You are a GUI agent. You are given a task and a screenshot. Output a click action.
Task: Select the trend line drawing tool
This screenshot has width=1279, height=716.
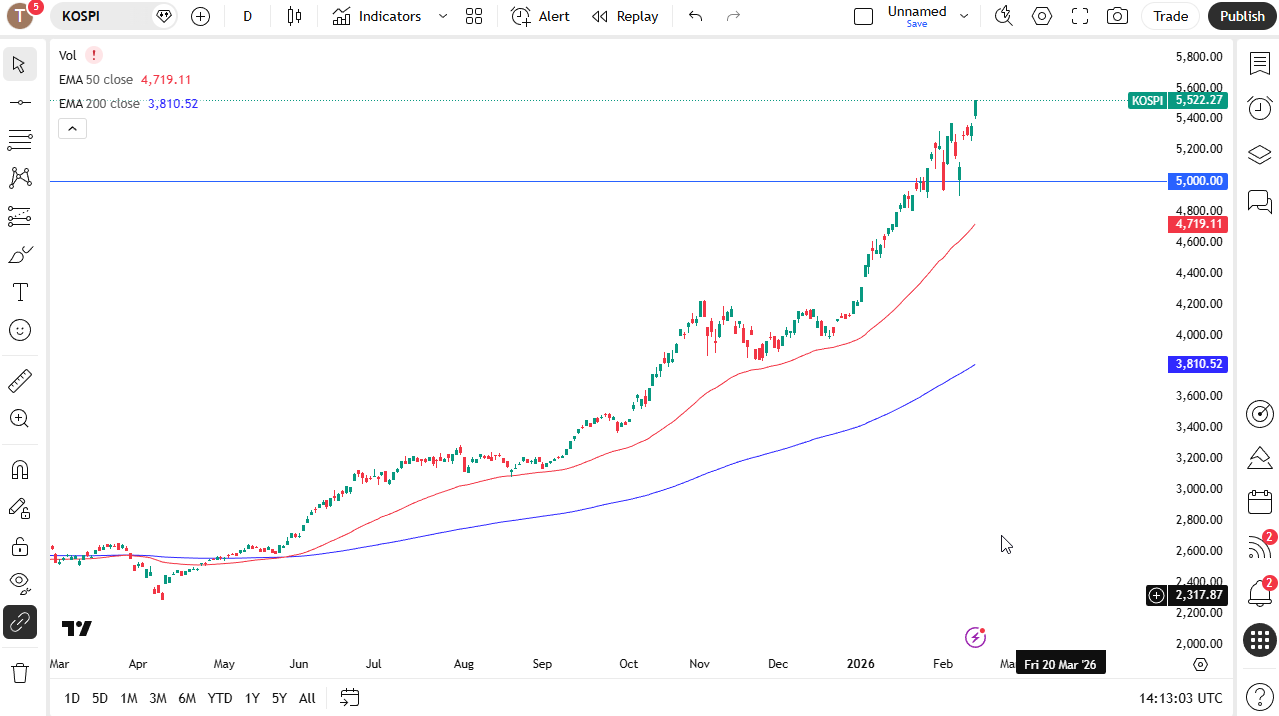coord(19,102)
